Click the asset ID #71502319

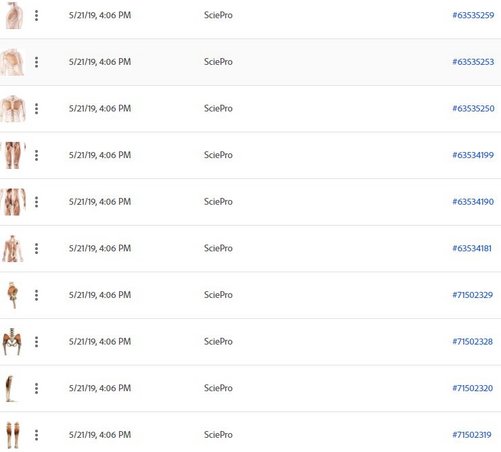click(x=472, y=435)
